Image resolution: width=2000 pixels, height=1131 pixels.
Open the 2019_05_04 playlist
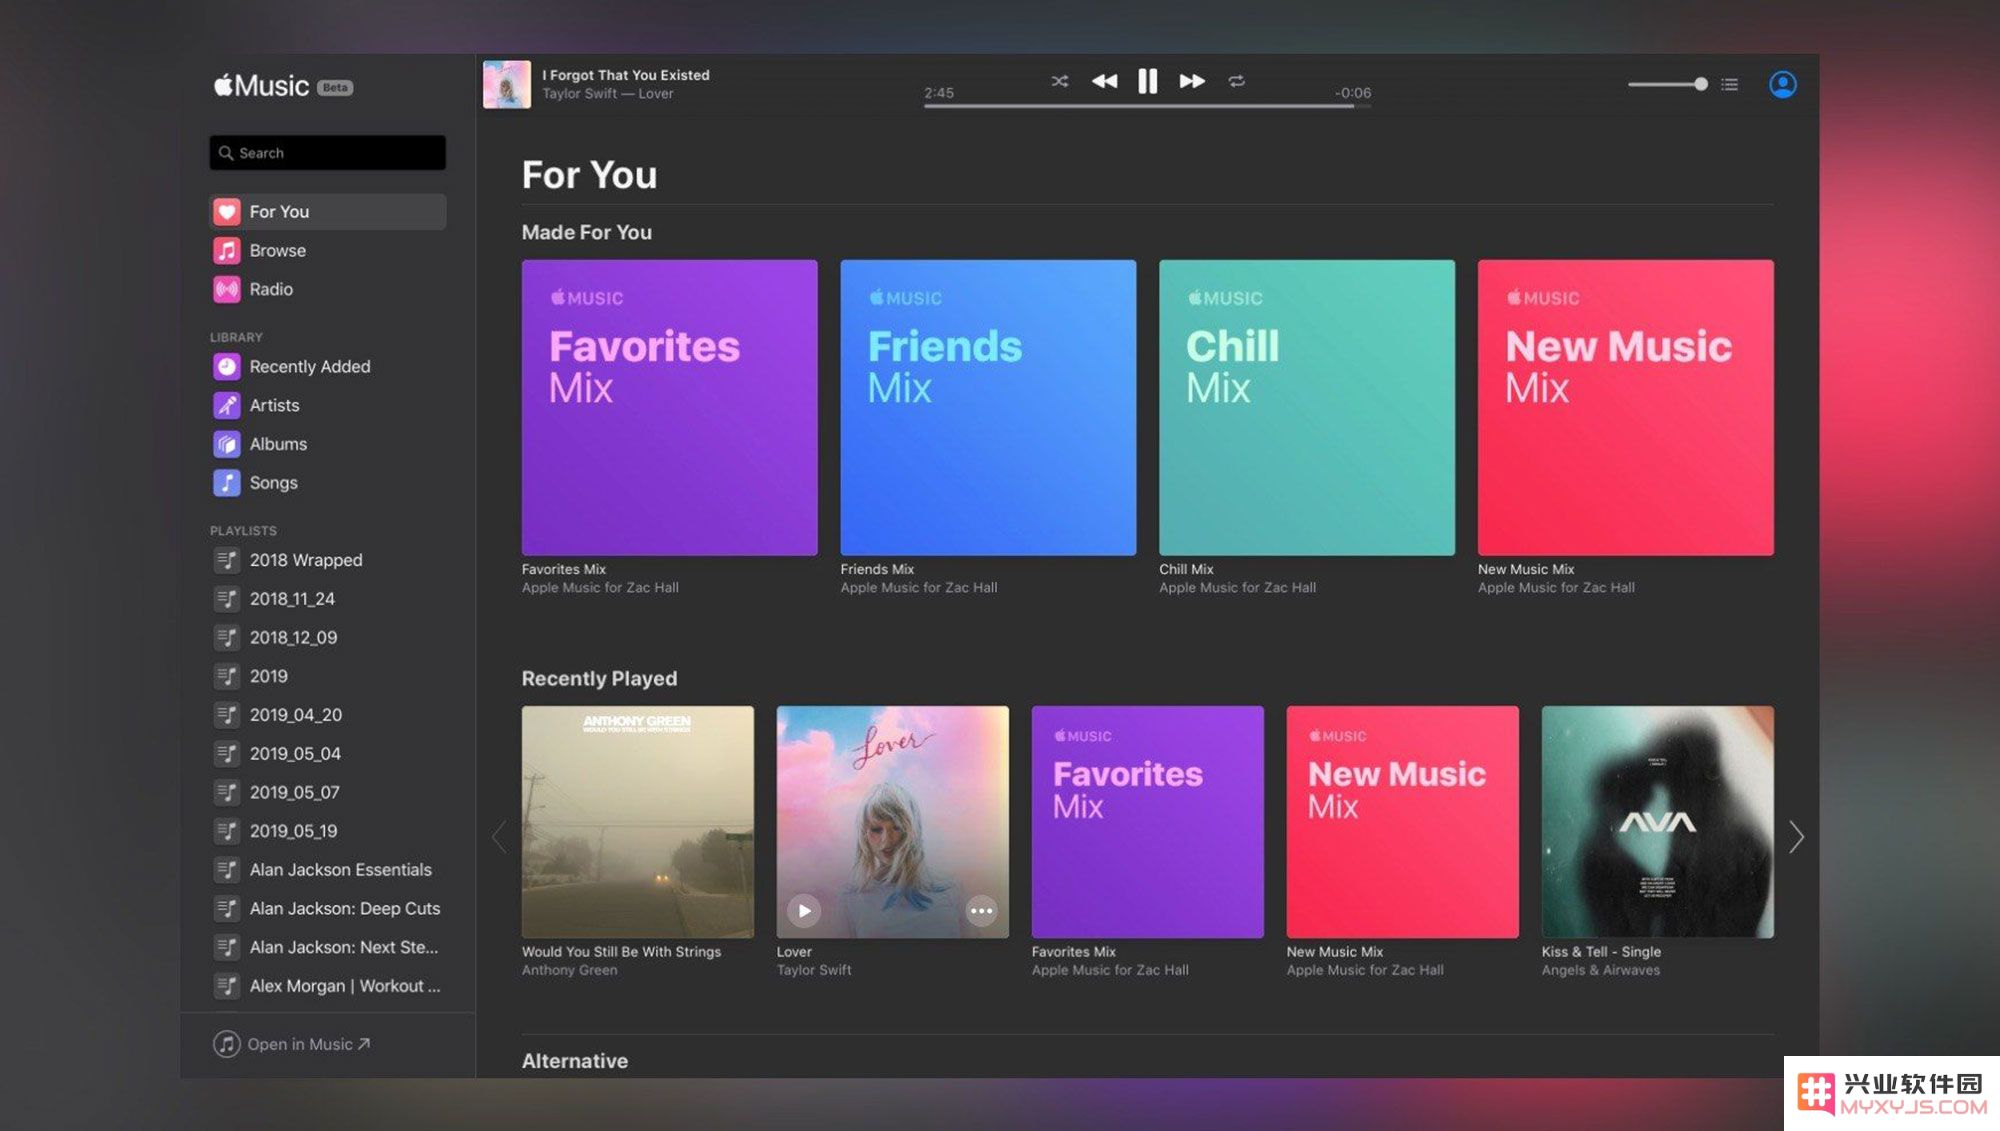coord(328,754)
